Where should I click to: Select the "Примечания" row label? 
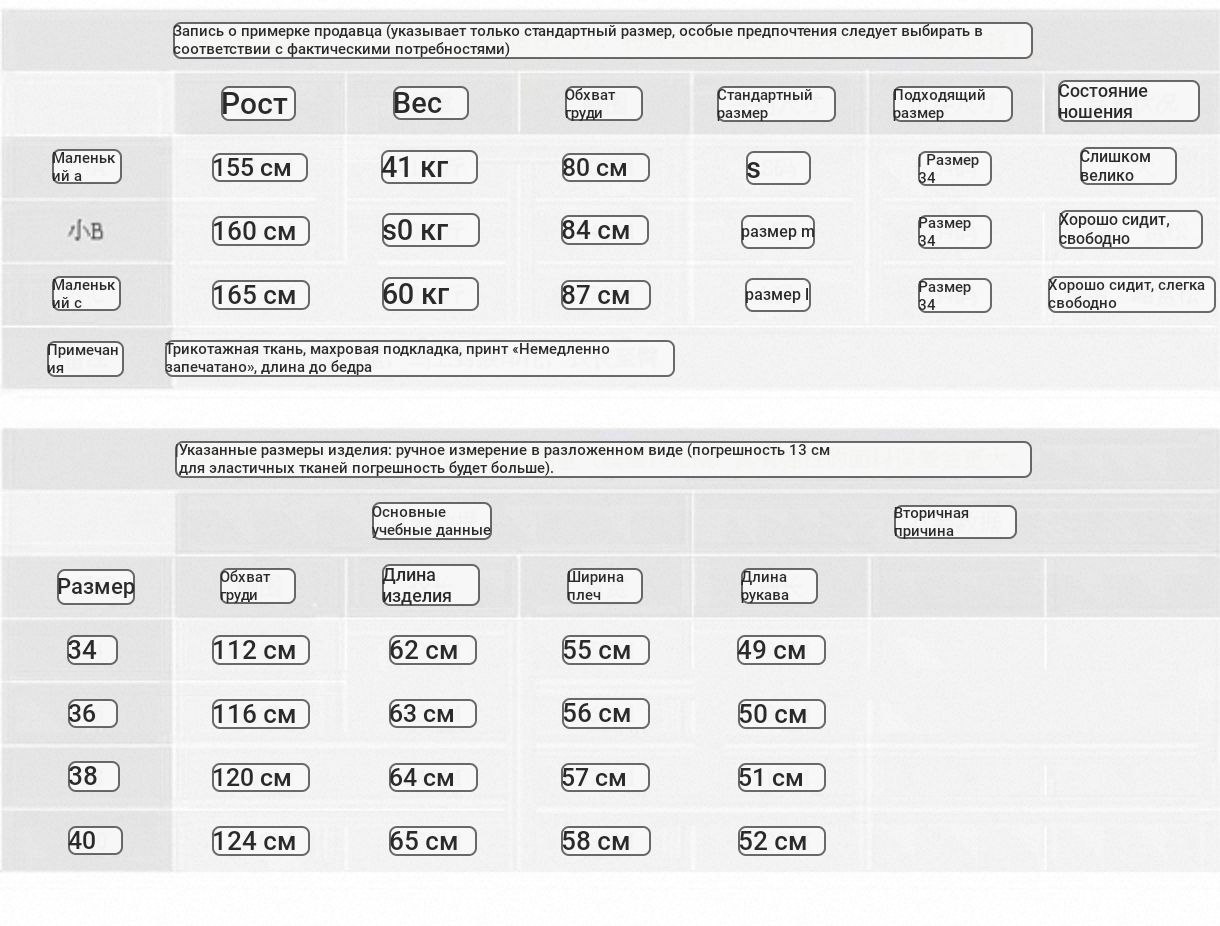[85, 359]
